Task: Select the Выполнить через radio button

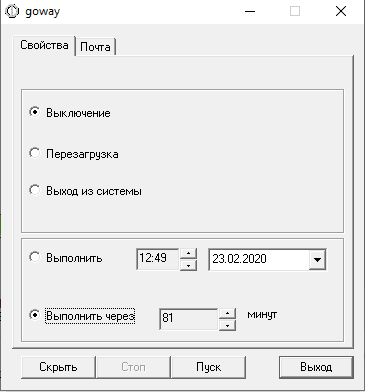Action: pos(34,315)
